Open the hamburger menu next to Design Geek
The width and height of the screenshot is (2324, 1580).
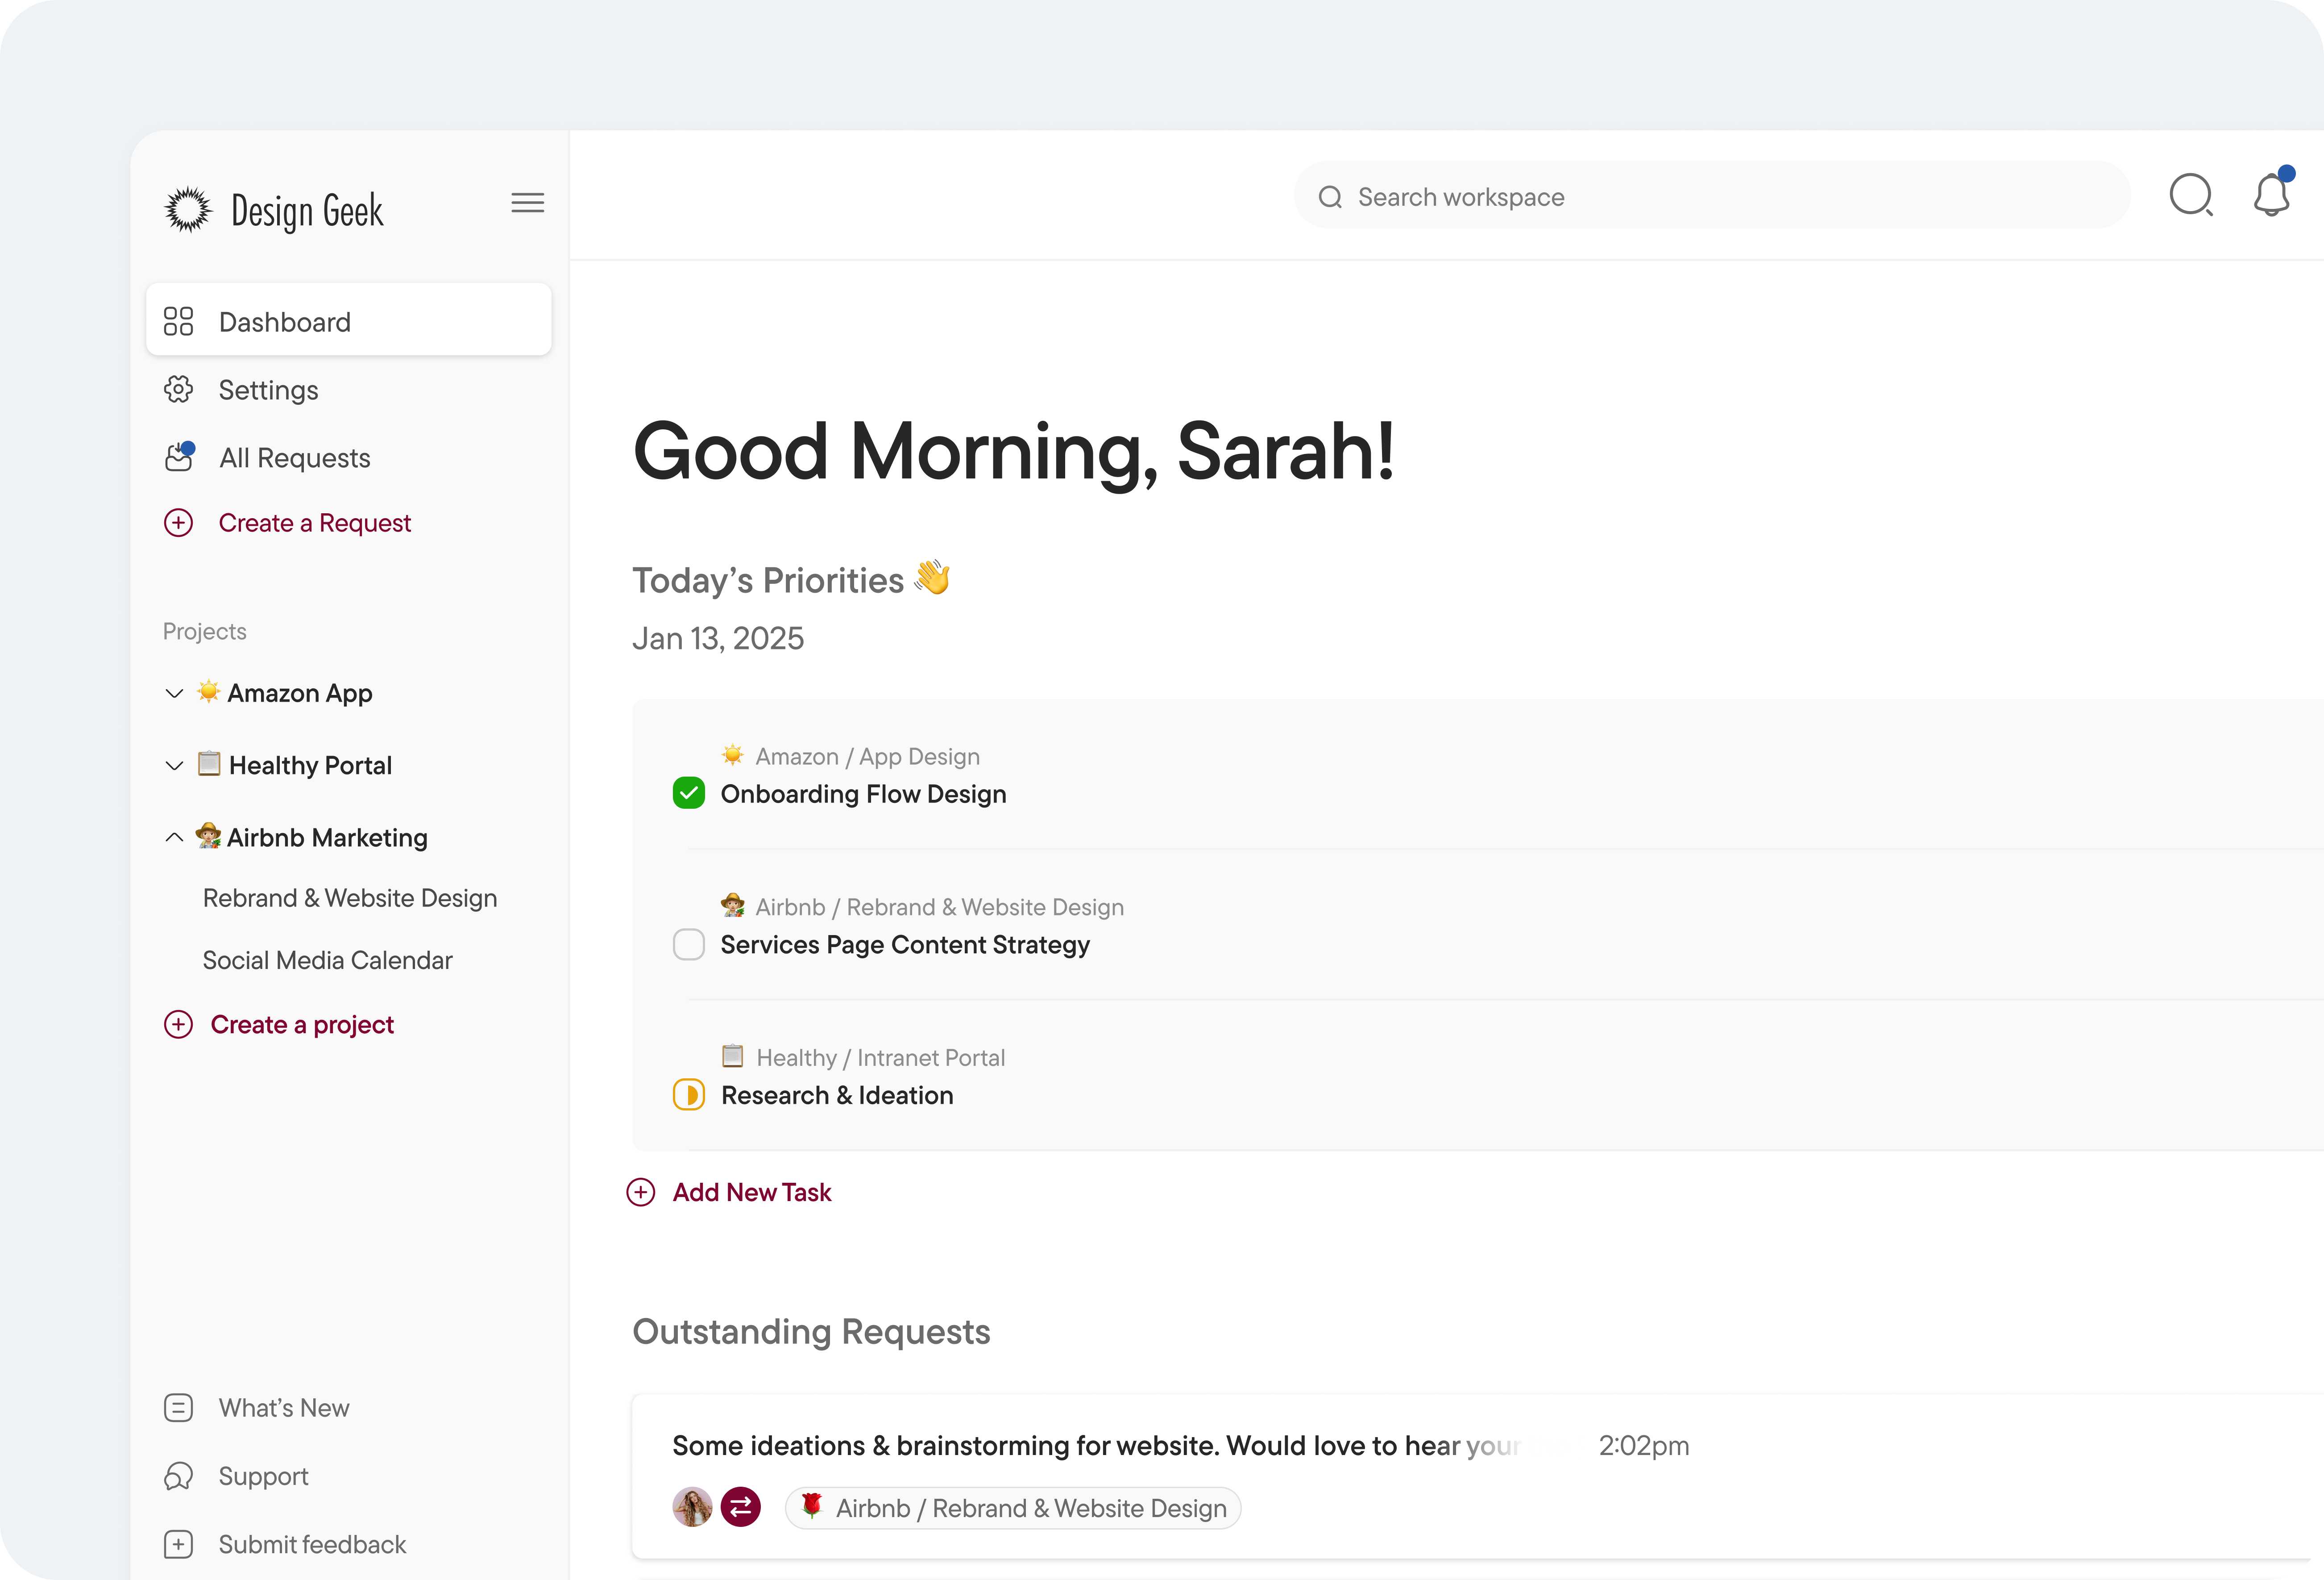(528, 202)
